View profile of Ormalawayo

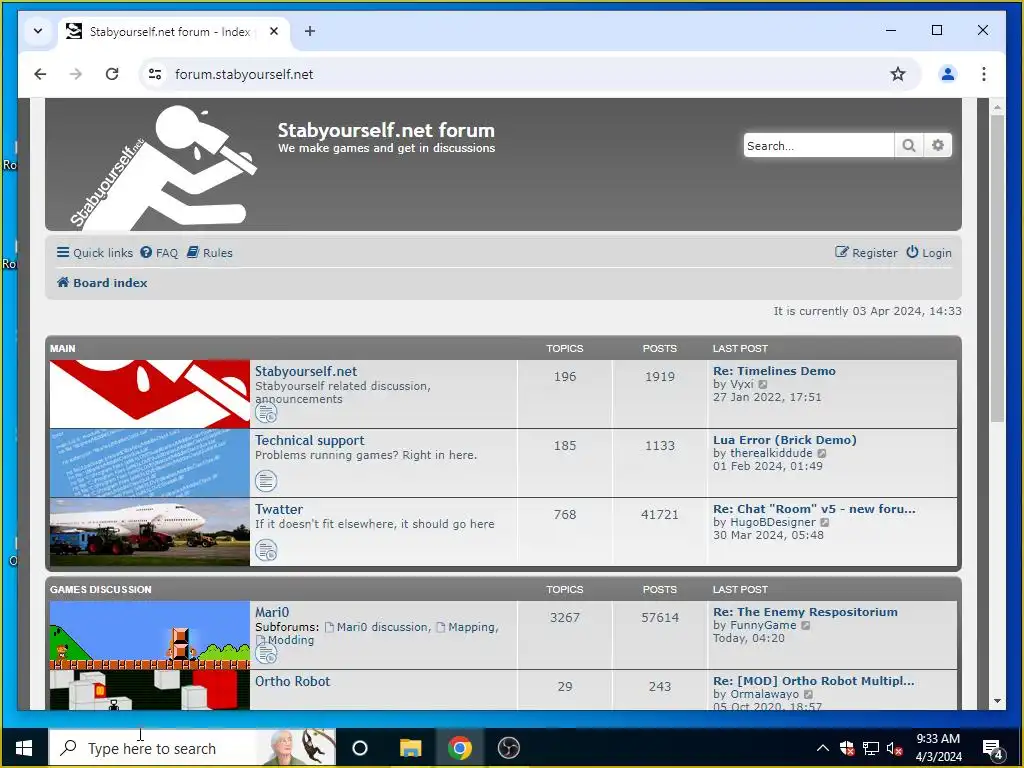point(765,694)
